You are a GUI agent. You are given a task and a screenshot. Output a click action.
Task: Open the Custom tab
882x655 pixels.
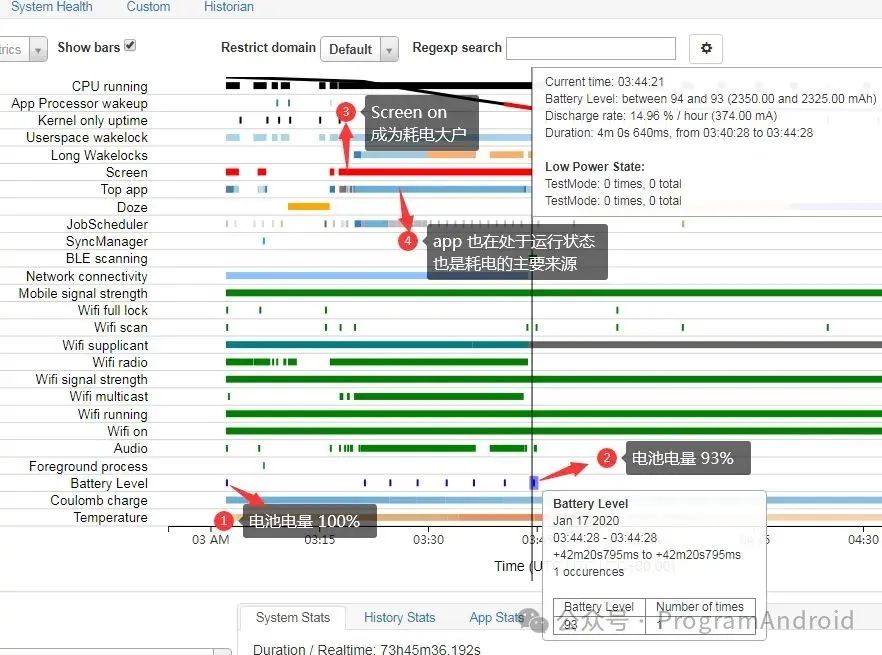pyautogui.click(x=148, y=7)
